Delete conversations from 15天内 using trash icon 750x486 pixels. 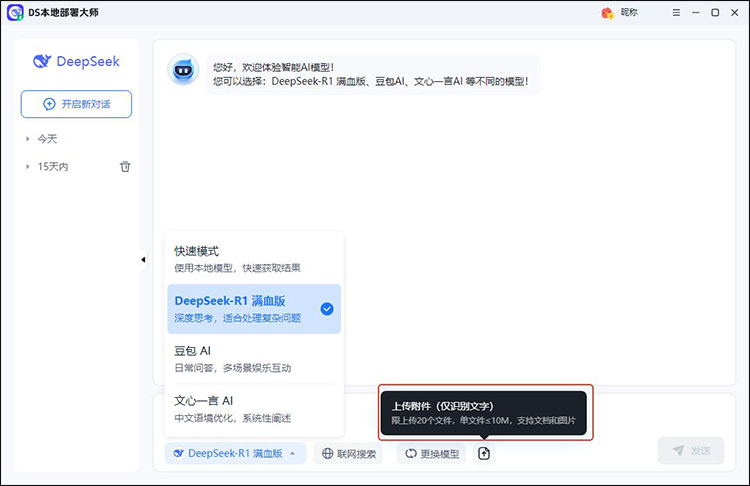(x=125, y=167)
